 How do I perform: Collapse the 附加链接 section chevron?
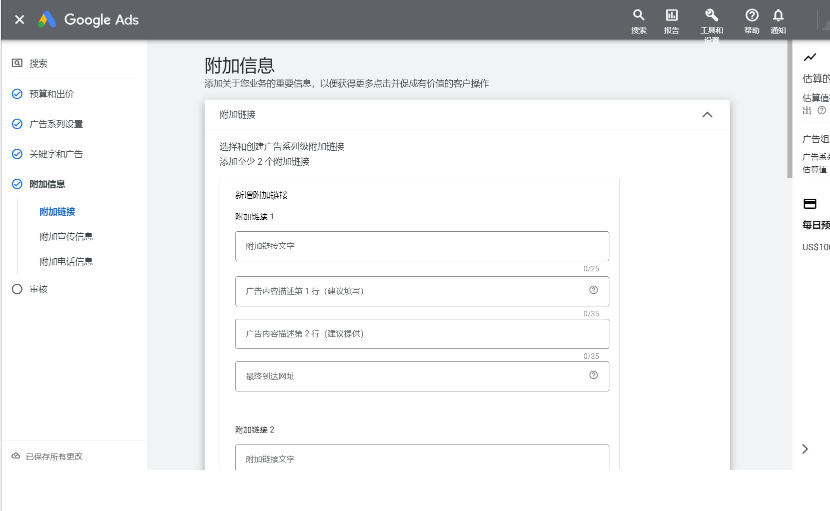(x=707, y=115)
